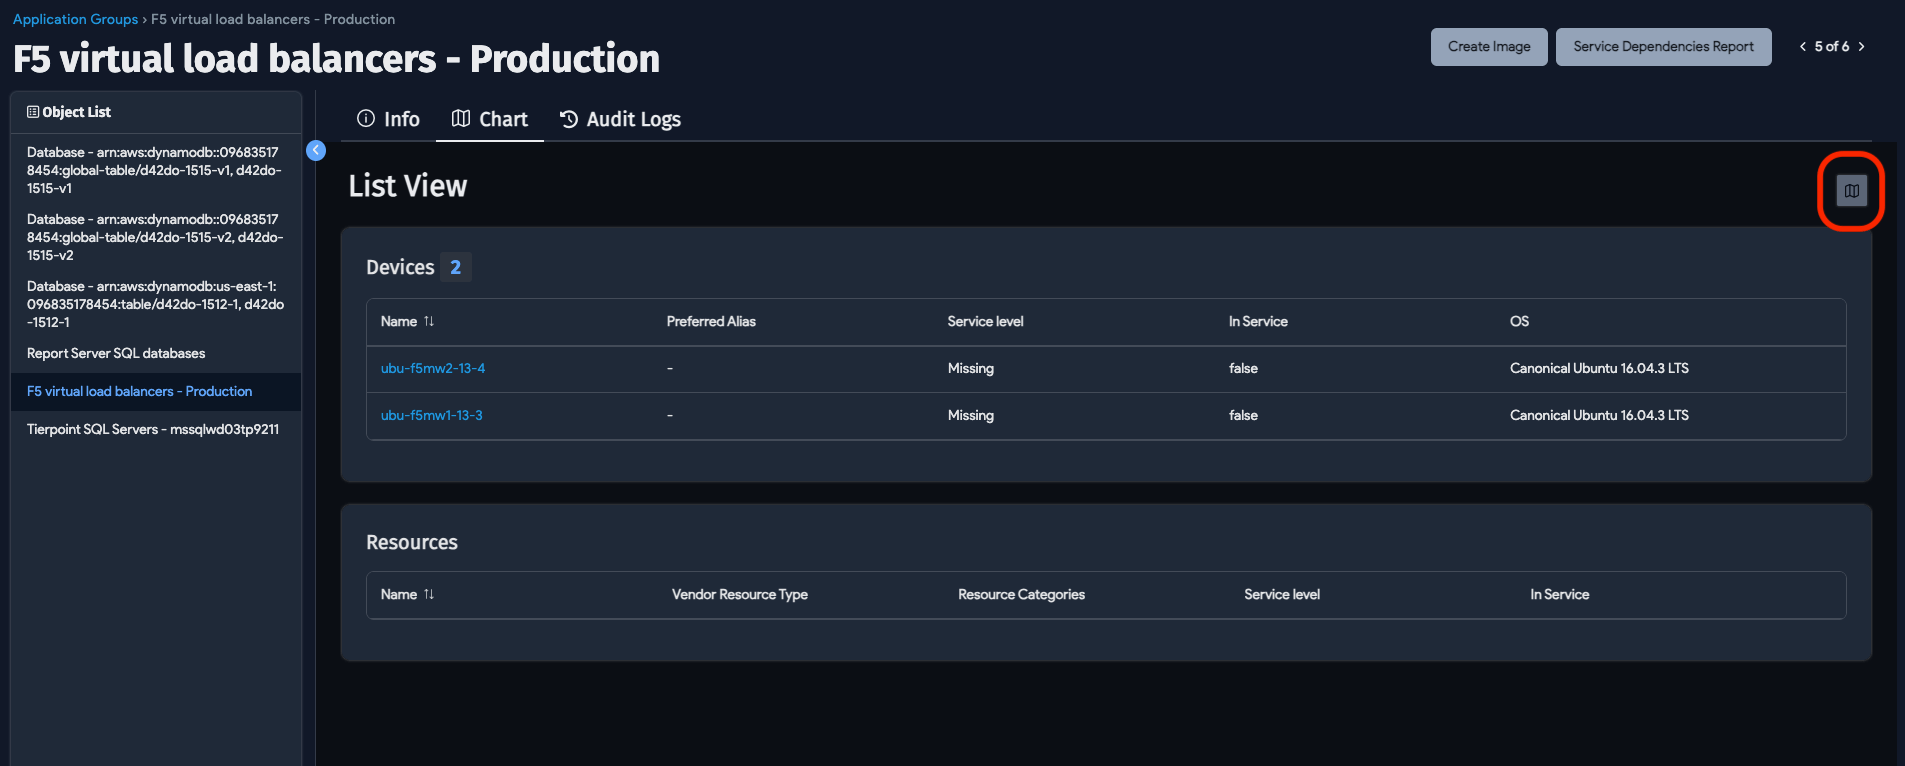The width and height of the screenshot is (1905, 766).
Task: Select the d42do-1512-1 database object
Action: (153, 304)
